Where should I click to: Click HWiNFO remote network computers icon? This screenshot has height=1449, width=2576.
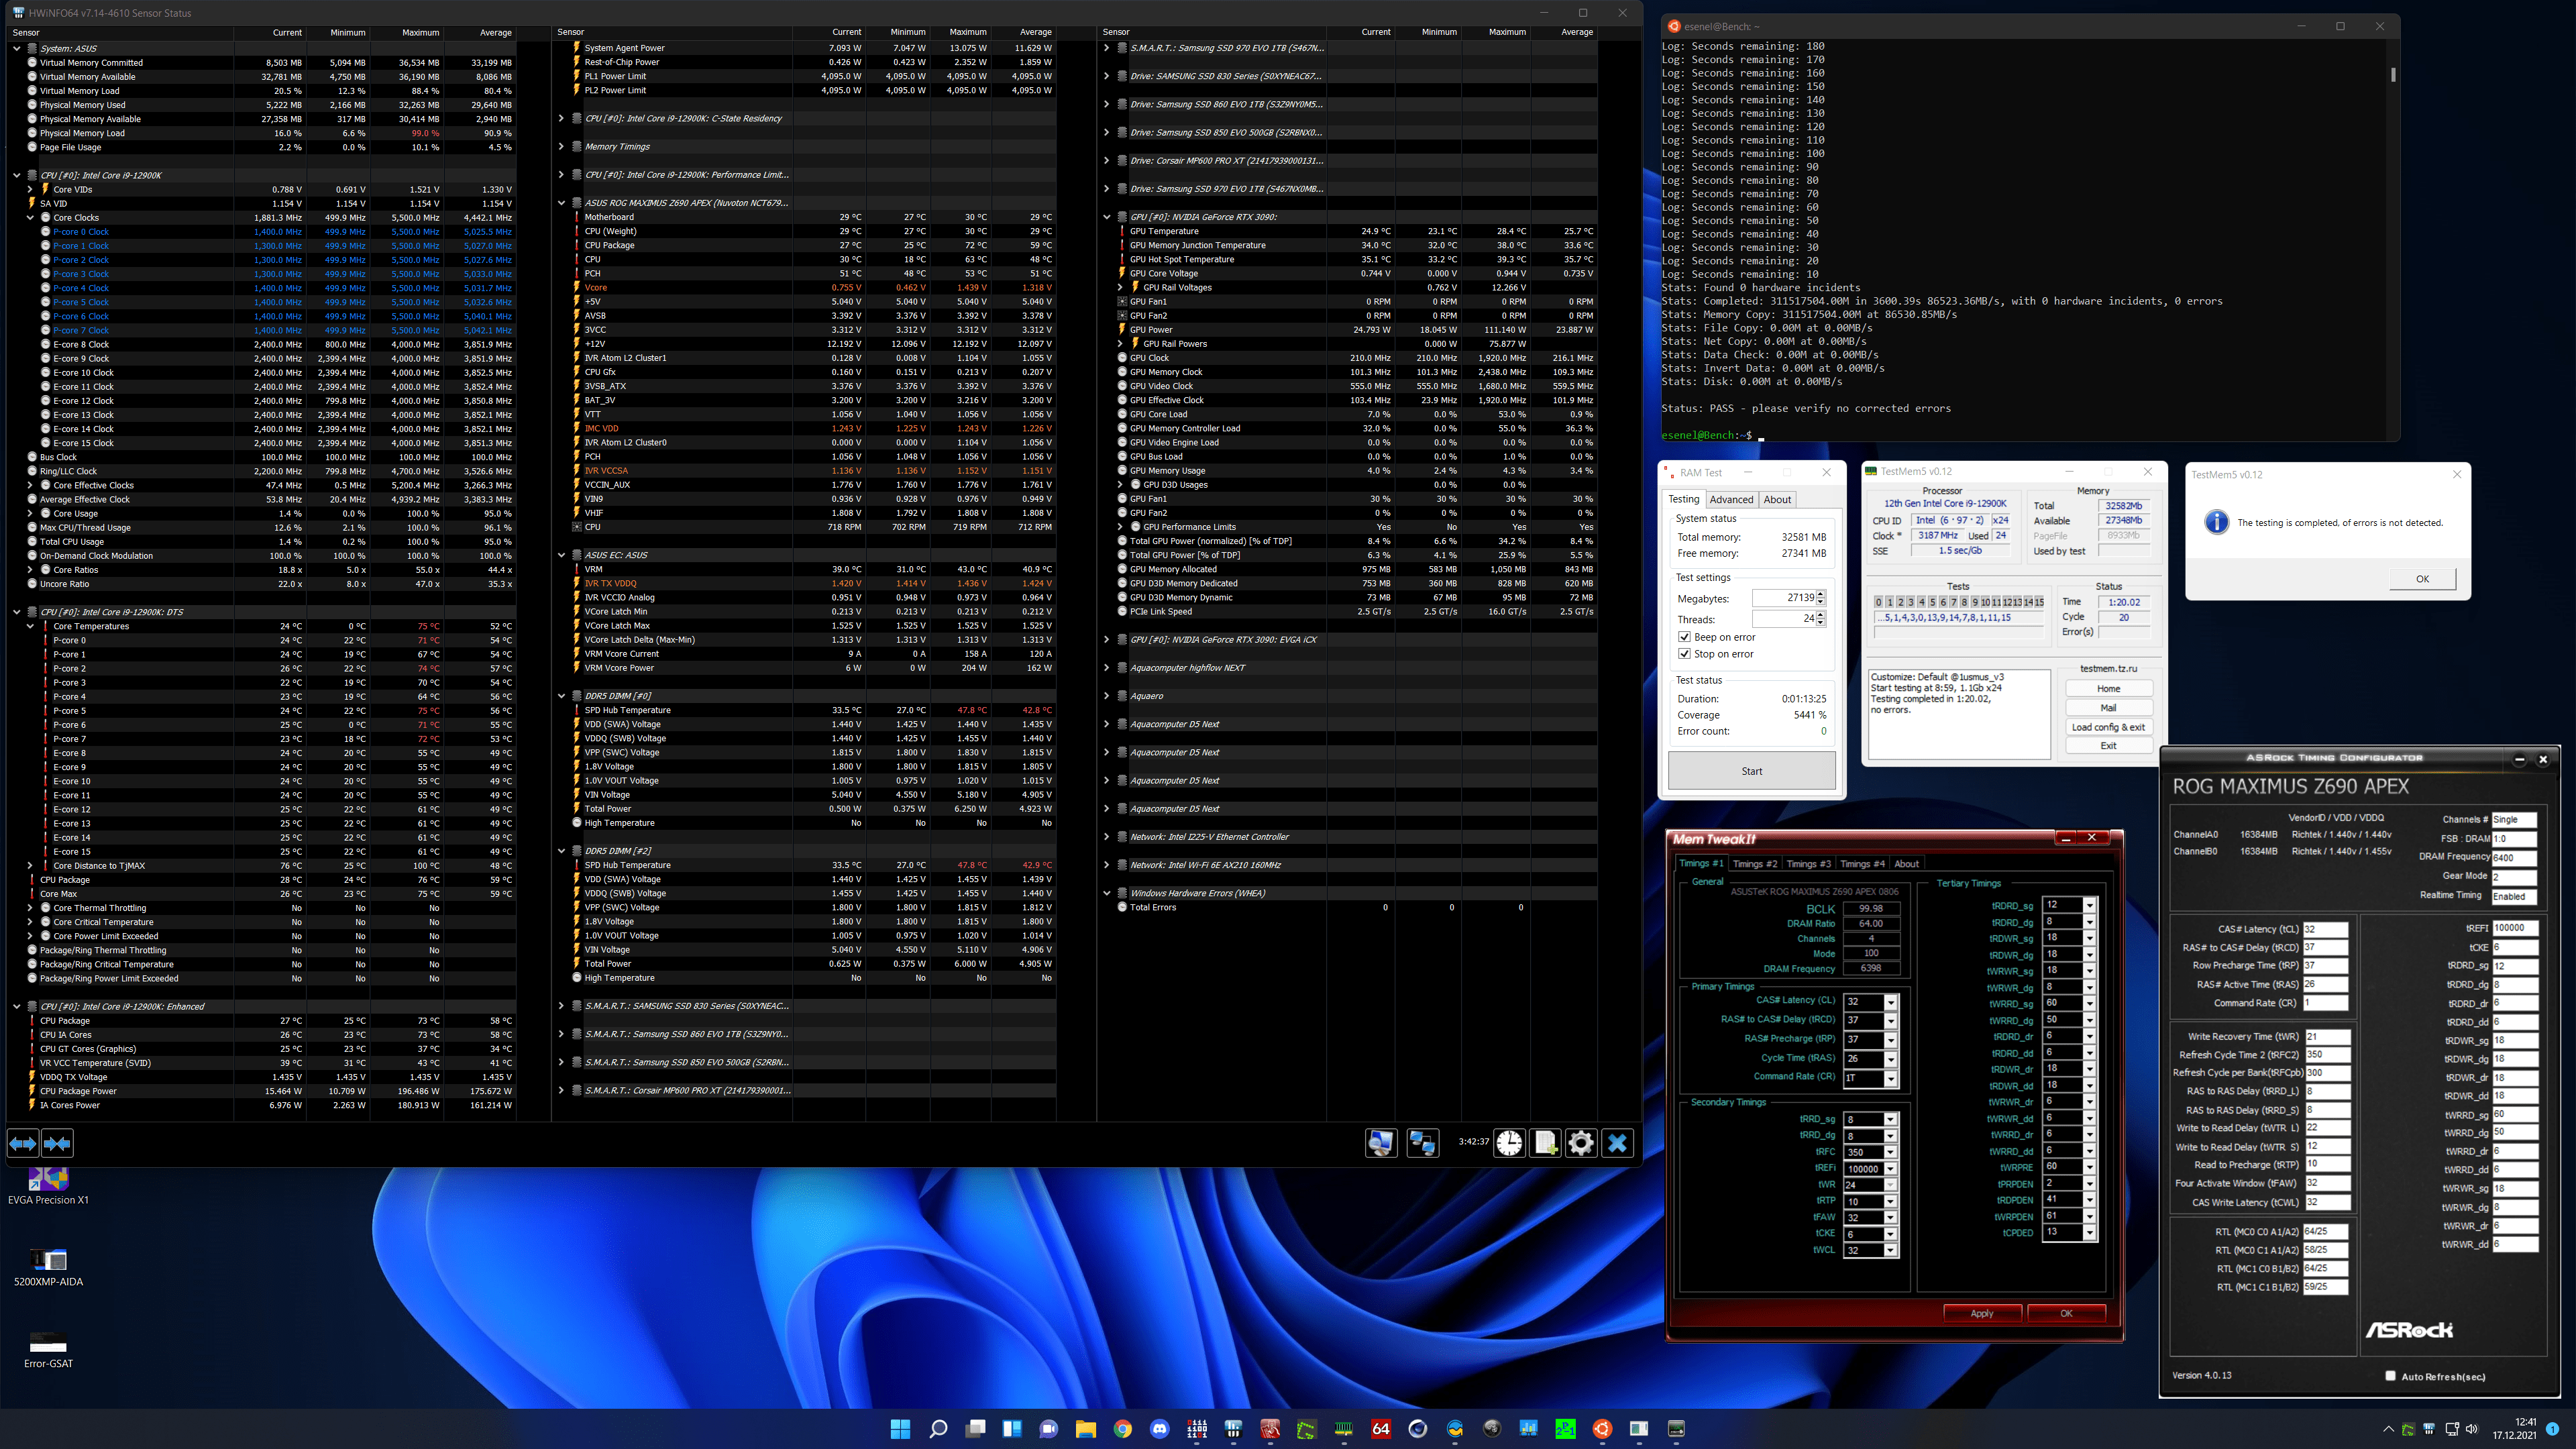[1423, 1143]
